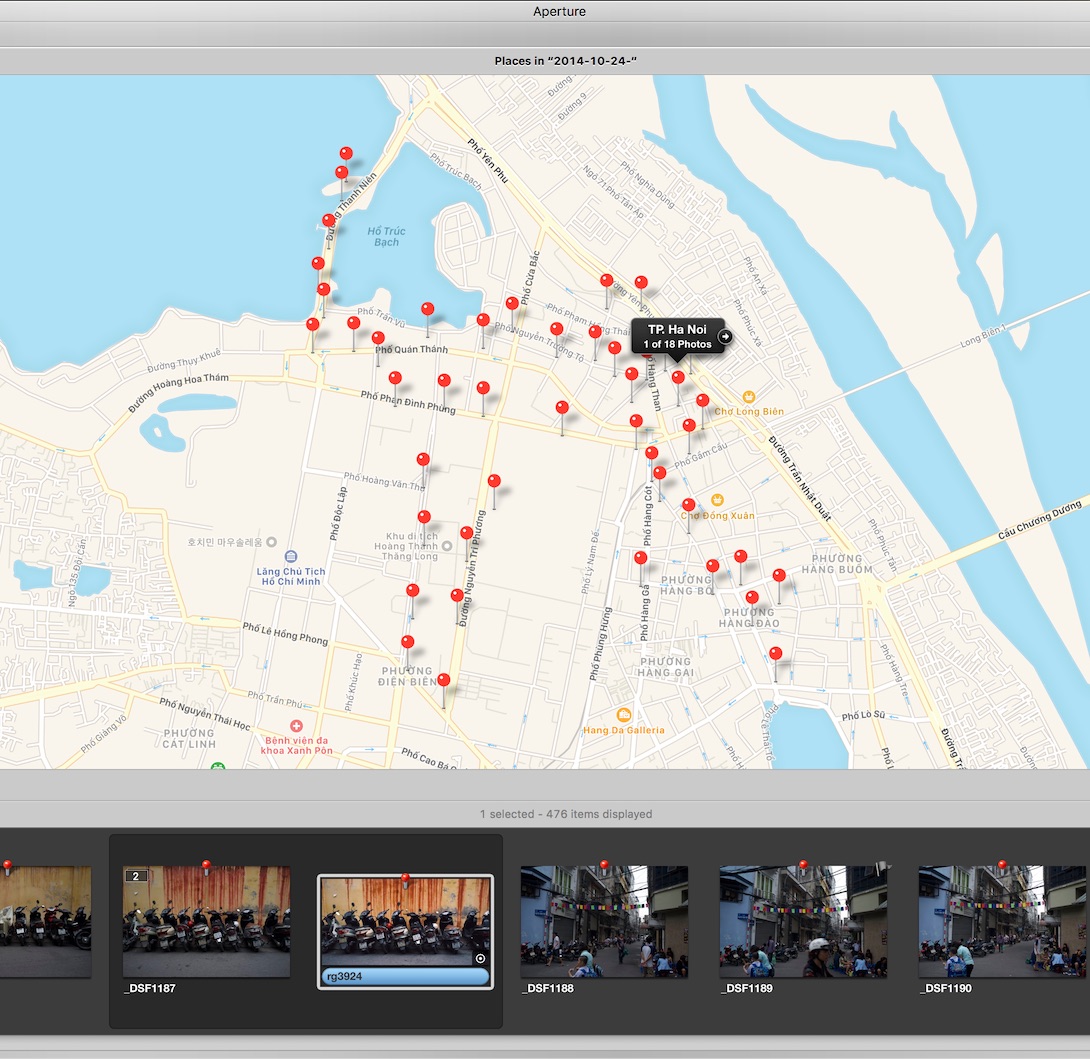1090x1059 pixels.
Task: Click the rg3924 version name field
Action: [x=405, y=976]
